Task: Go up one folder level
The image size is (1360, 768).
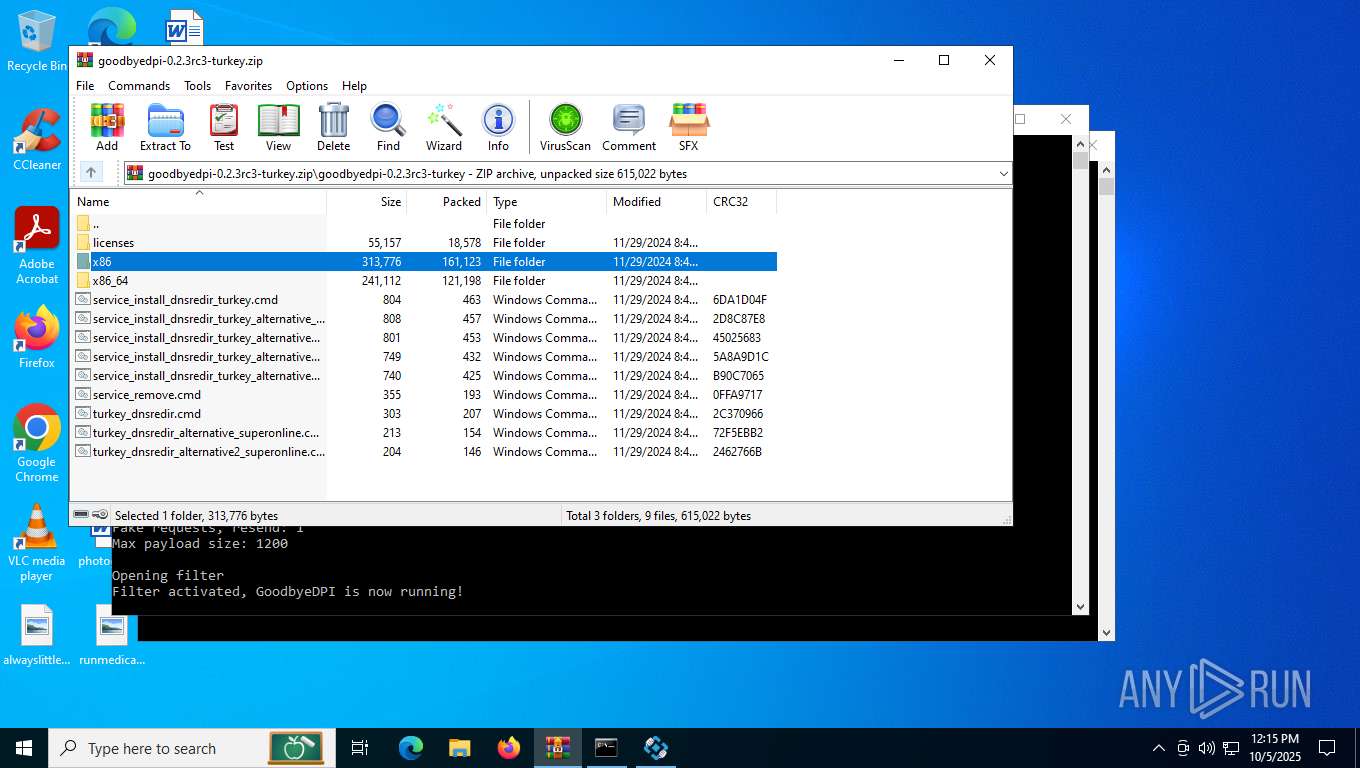Action: 91,173
